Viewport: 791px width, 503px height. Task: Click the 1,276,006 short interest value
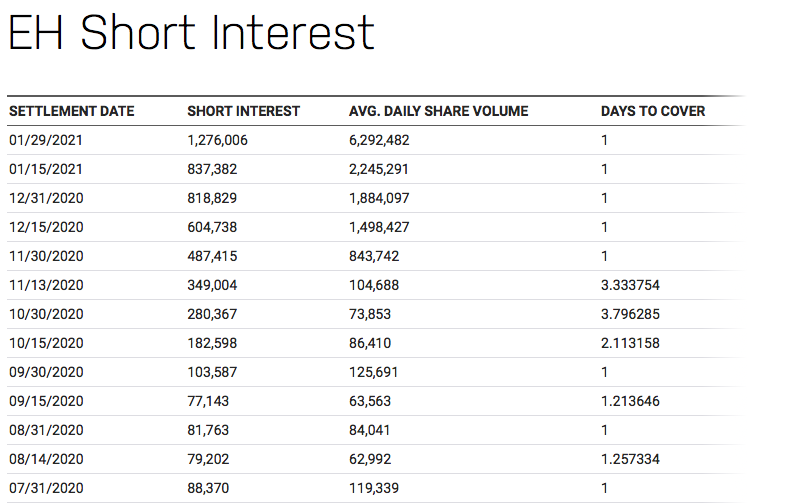coord(217,140)
